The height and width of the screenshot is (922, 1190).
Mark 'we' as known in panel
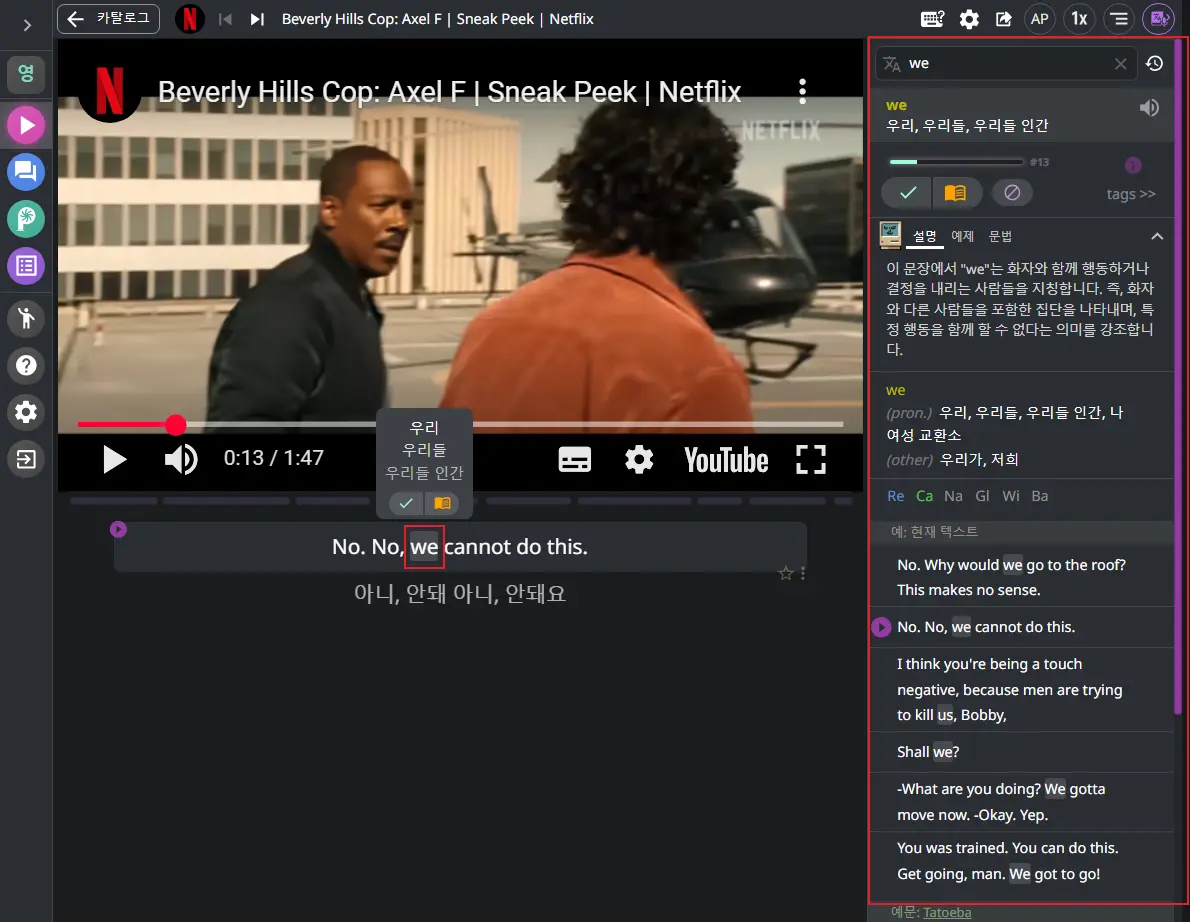908,193
